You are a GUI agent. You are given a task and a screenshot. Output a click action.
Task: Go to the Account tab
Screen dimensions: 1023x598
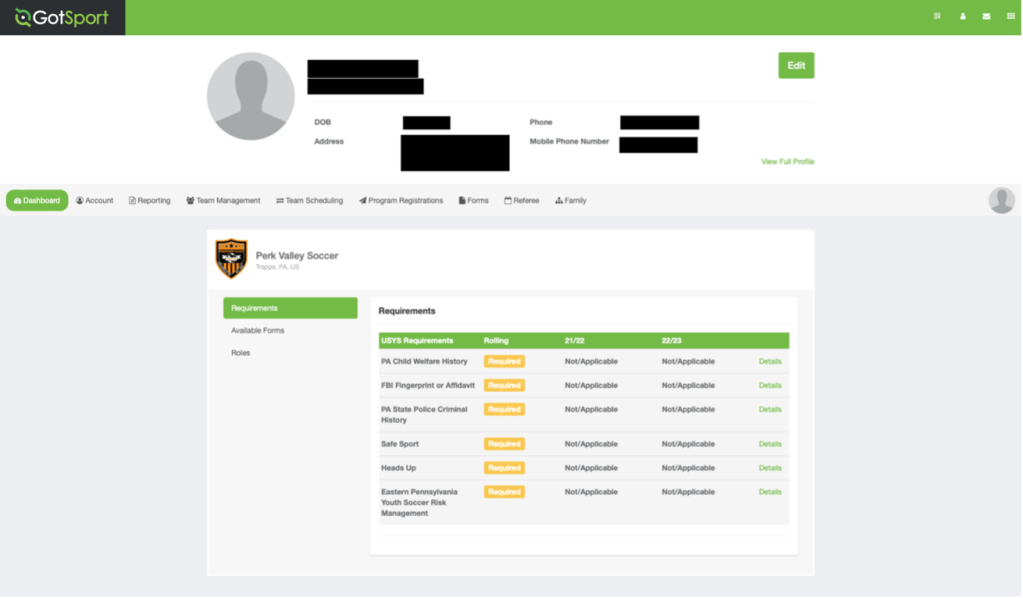(95, 200)
